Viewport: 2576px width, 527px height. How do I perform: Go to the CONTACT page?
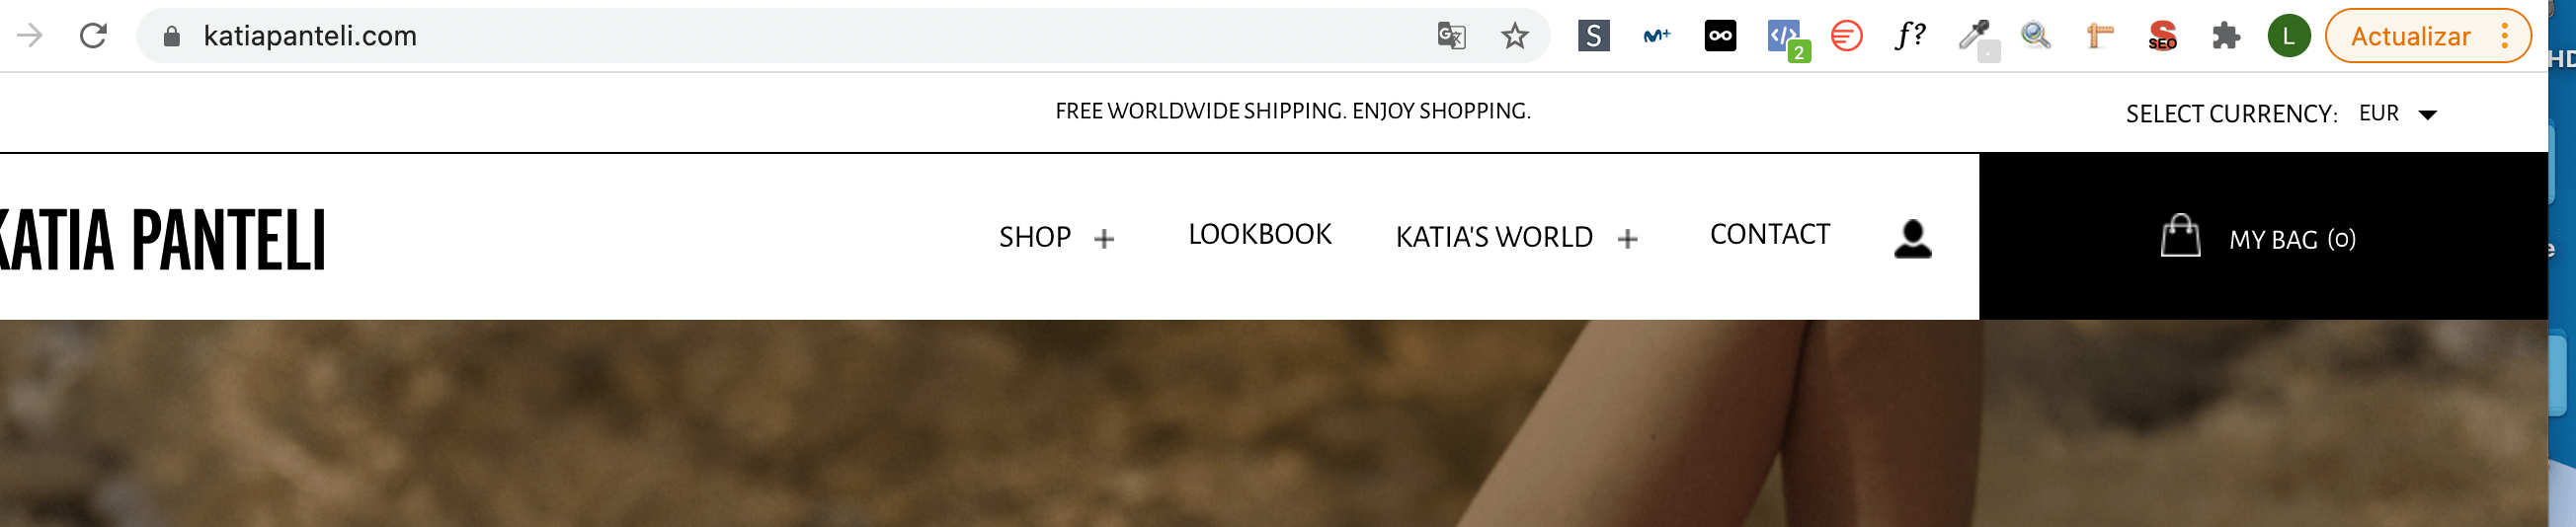coord(1769,234)
